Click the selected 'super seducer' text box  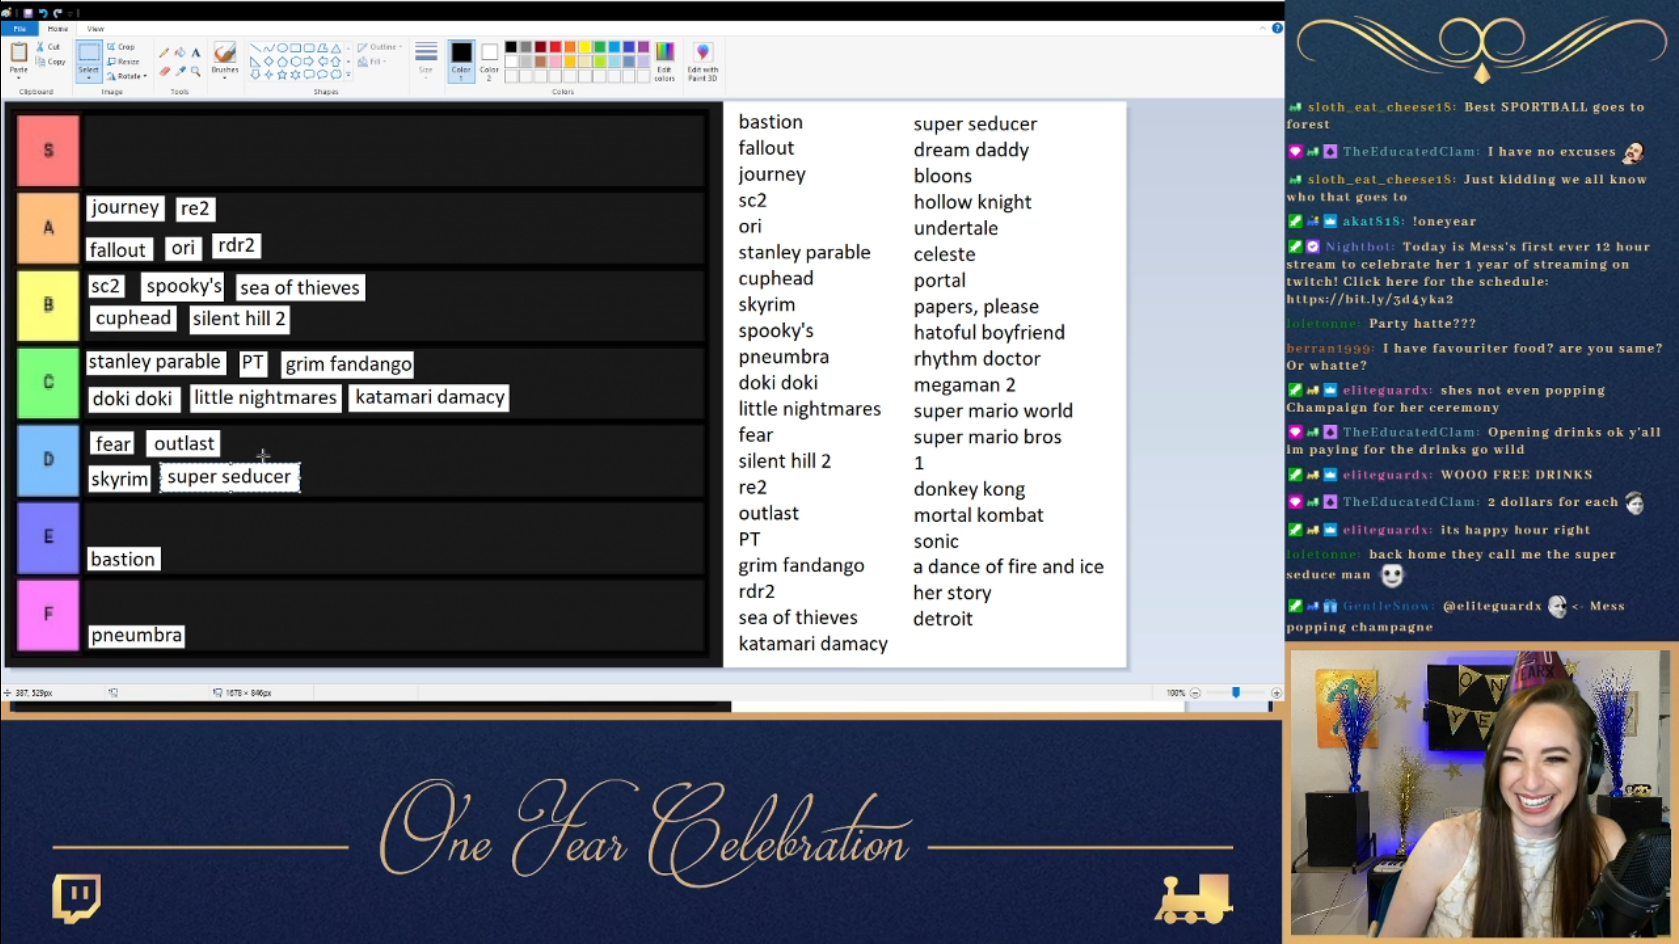click(229, 477)
